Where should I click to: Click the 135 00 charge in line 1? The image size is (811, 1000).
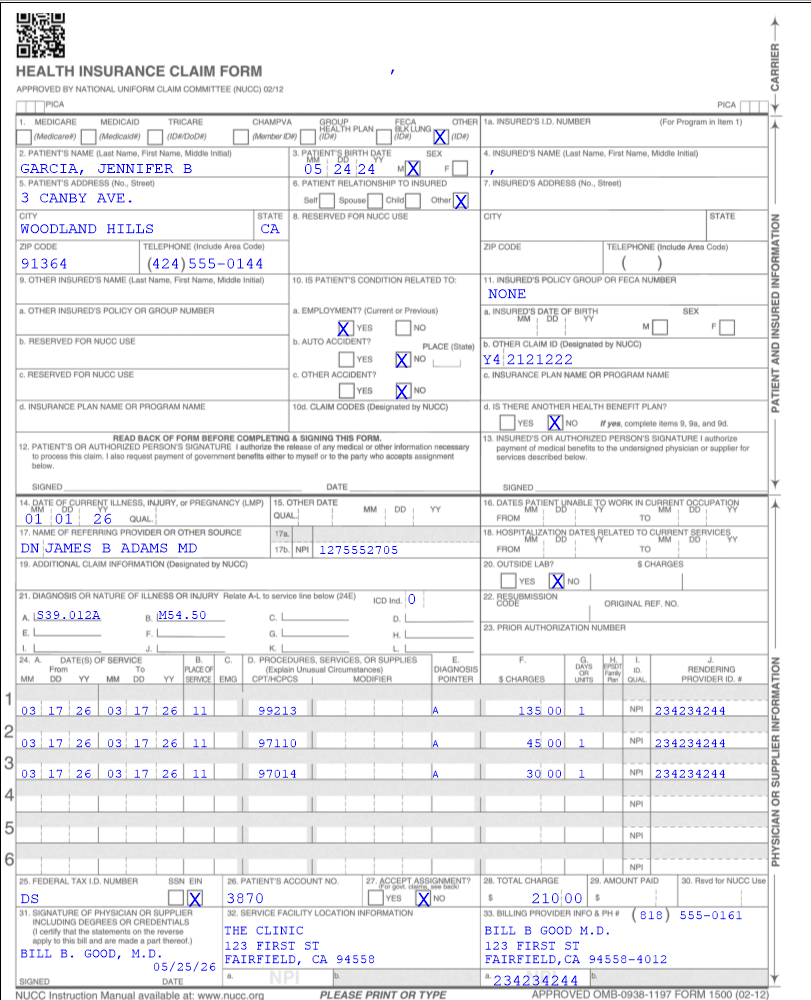pyautogui.click(x=540, y=711)
